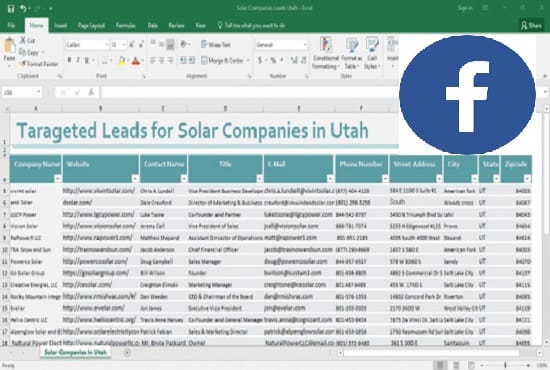Click the visionsolar.com website link

99,226
